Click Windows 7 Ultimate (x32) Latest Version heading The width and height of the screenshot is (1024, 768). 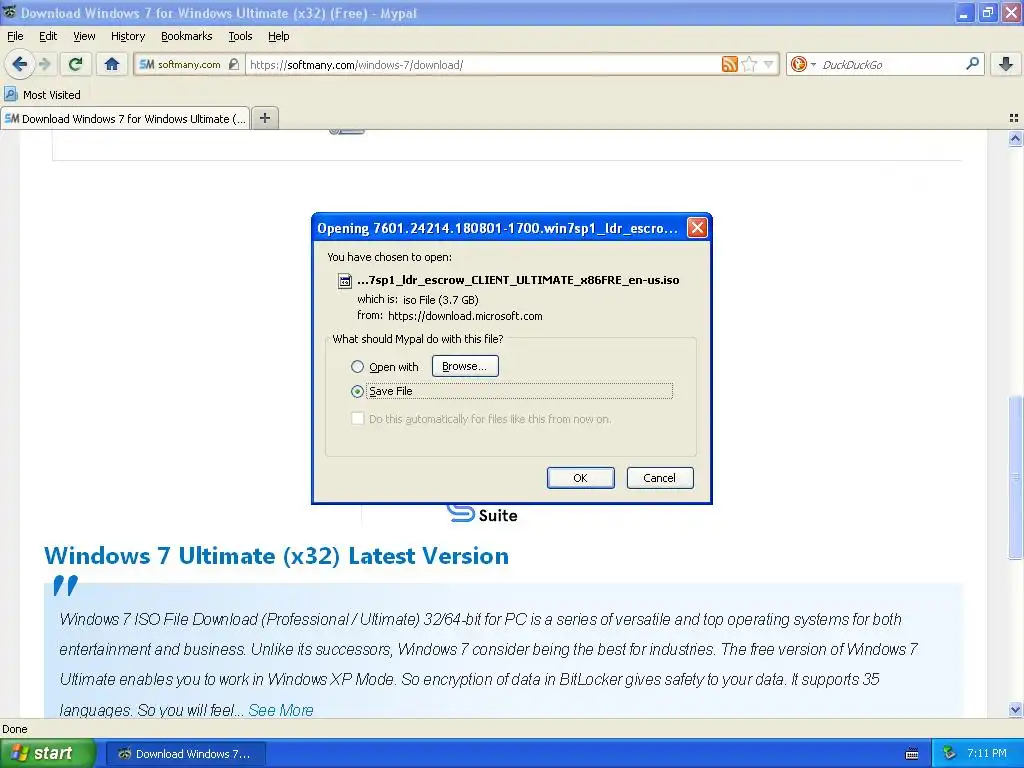pos(276,556)
